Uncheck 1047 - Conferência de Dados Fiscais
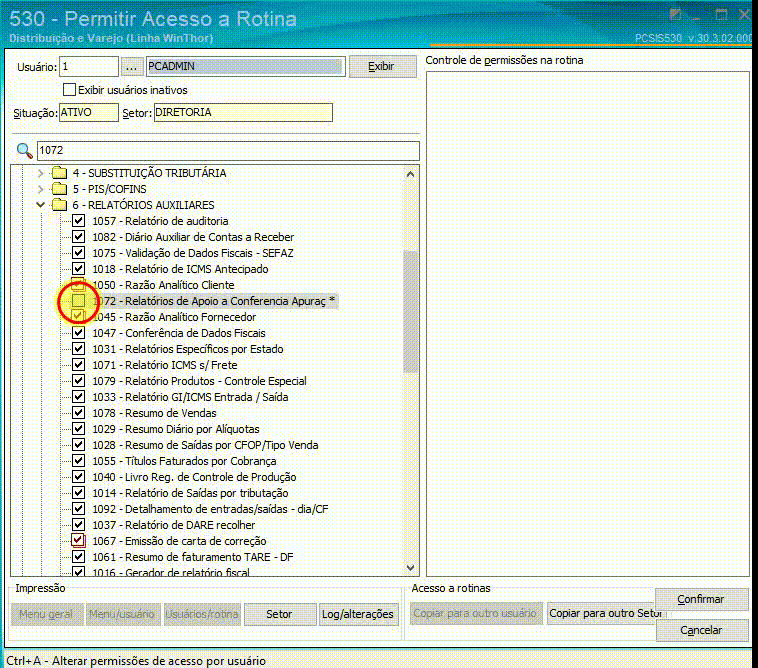Image resolution: width=758 pixels, height=668 pixels. pos(78,333)
